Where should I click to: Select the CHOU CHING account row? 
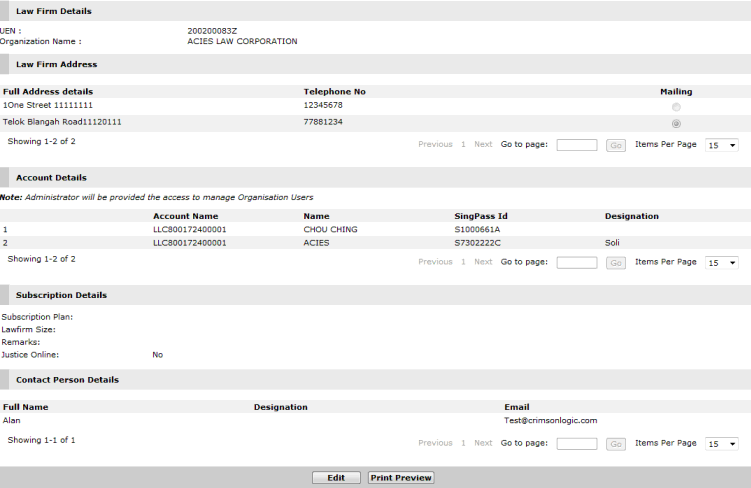click(330, 229)
